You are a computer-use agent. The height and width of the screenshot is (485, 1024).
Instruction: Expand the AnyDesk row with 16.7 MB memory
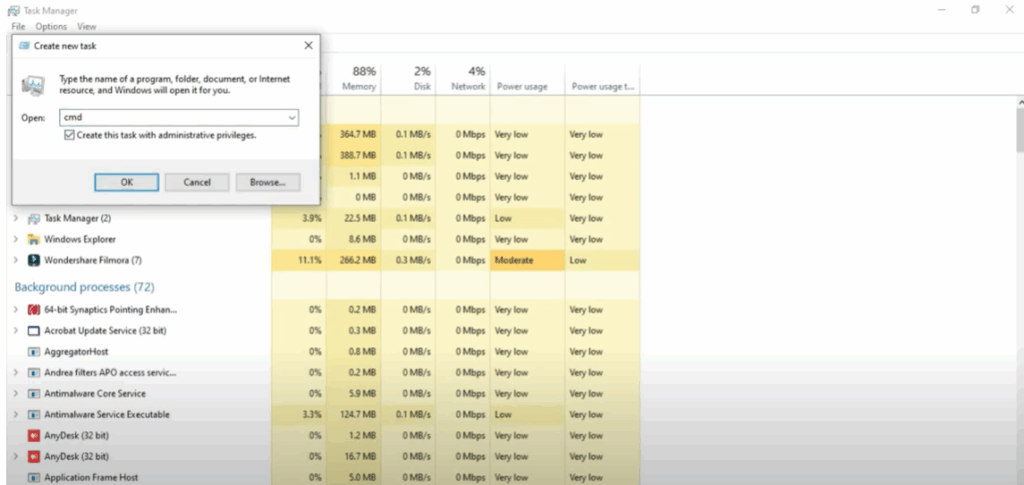click(x=16, y=456)
